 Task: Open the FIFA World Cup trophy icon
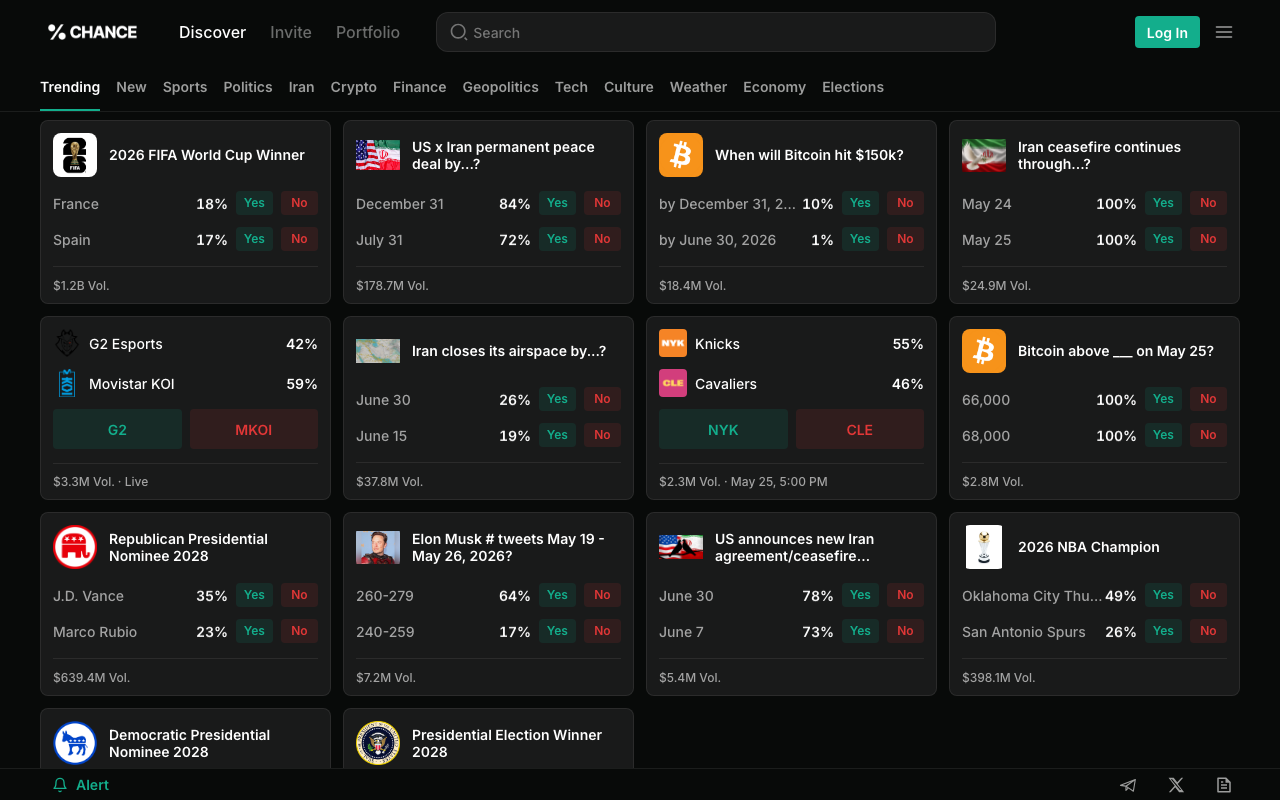[x=75, y=155]
